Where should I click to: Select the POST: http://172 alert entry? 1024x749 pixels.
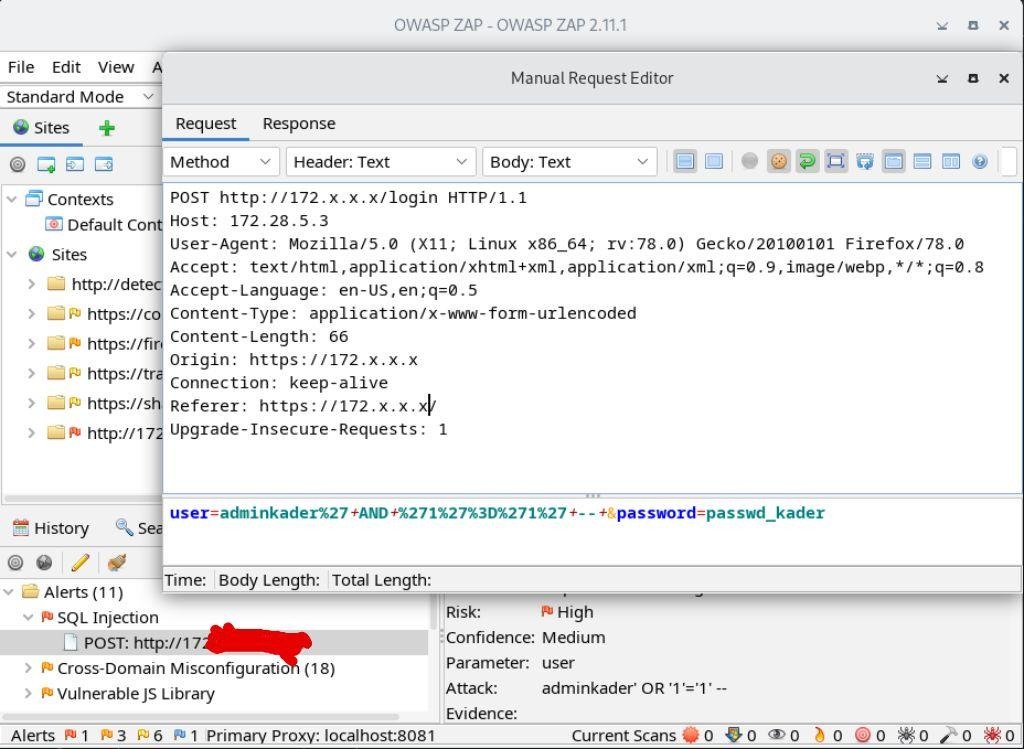(x=186, y=643)
